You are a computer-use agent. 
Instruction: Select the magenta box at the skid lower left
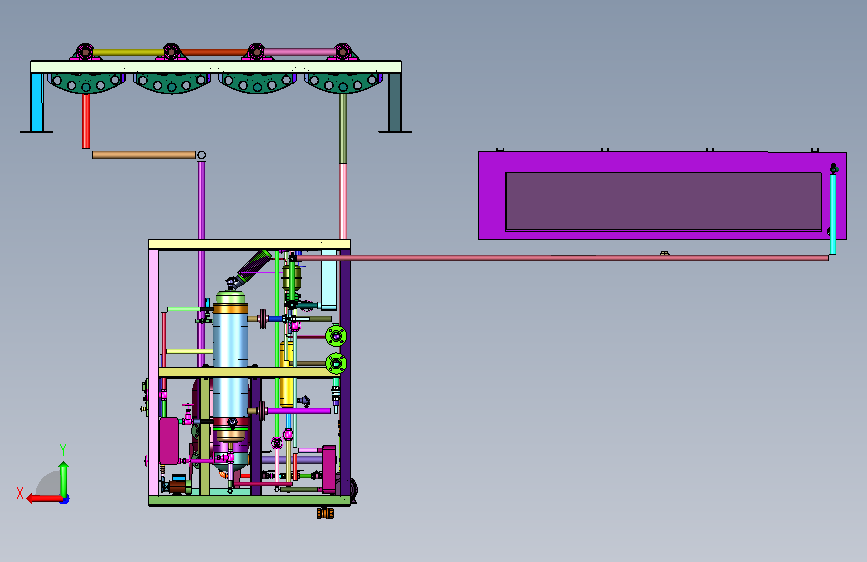pyautogui.click(x=169, y=441)
